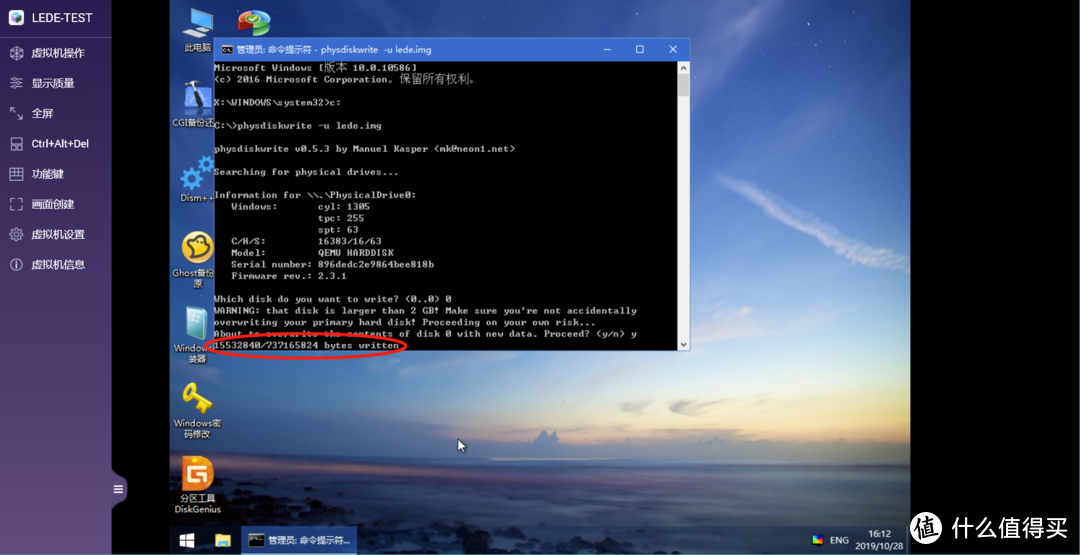Launch the Dism++ desktop shortcut
This screenshot has width=1080, height=555.
(x=196, y=178)
